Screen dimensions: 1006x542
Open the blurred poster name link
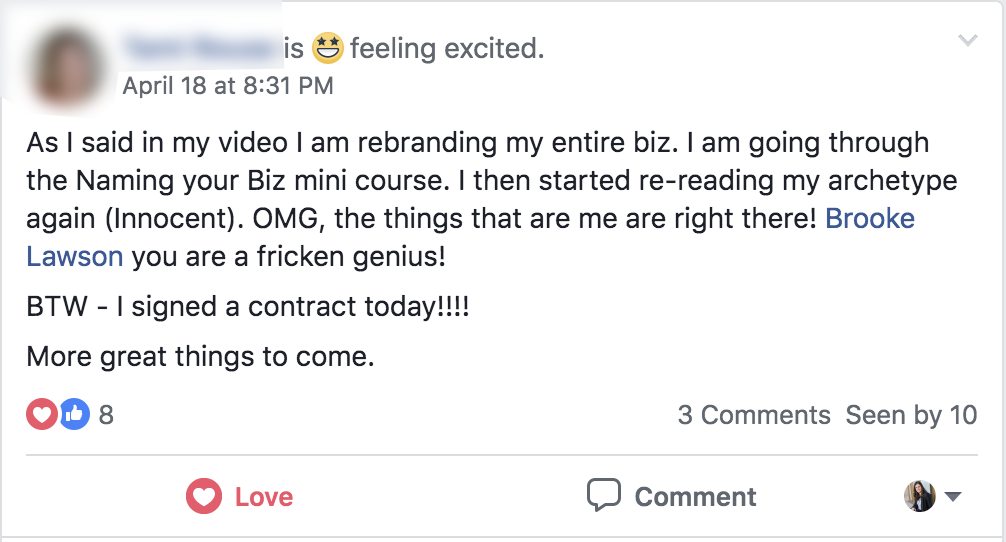point(200,47)
